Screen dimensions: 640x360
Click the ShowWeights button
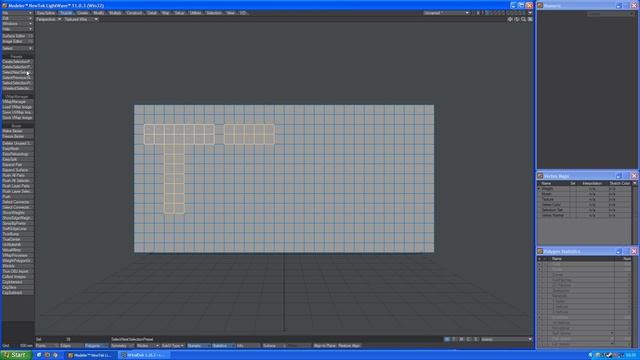pyautogui.click(x=17, y=213)
